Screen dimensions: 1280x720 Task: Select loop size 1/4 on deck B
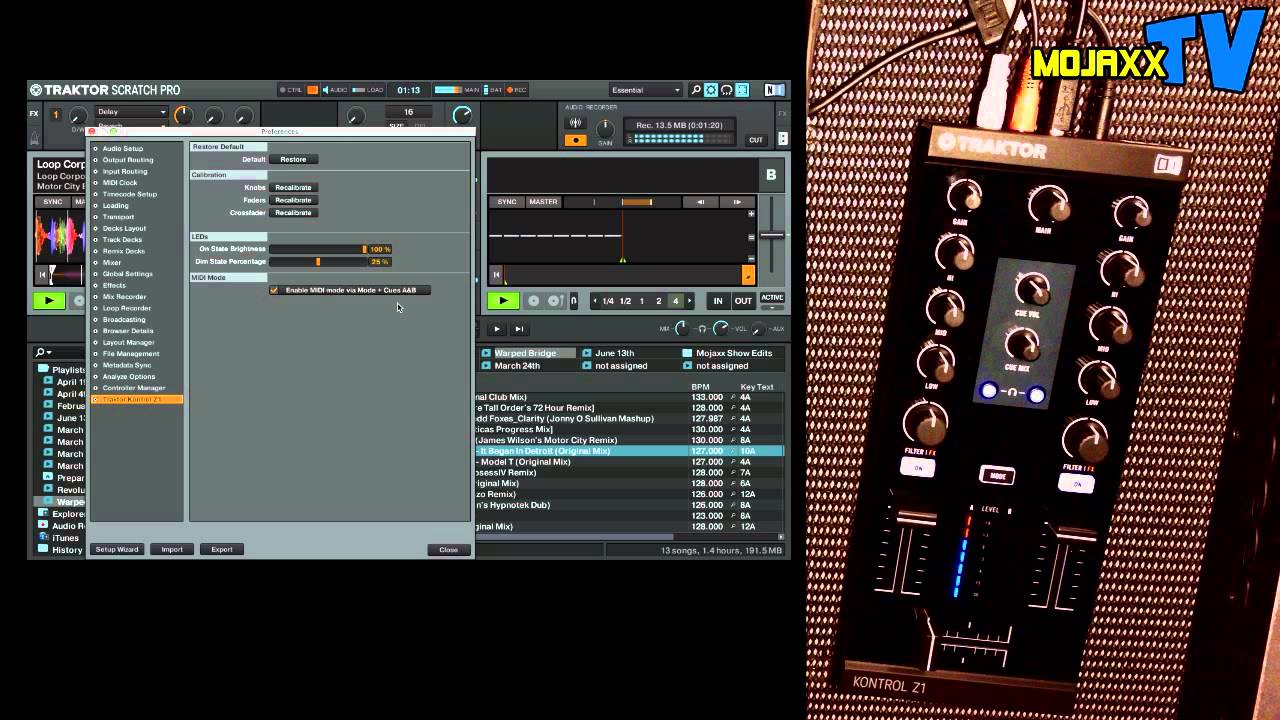click(608, 301)
